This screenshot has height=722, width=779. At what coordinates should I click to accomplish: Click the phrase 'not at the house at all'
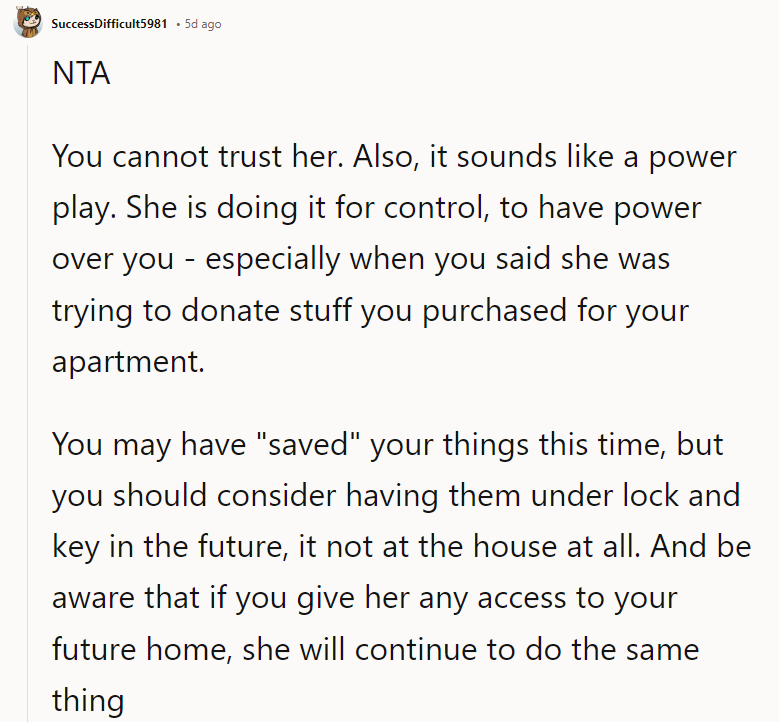click(481, 546)
